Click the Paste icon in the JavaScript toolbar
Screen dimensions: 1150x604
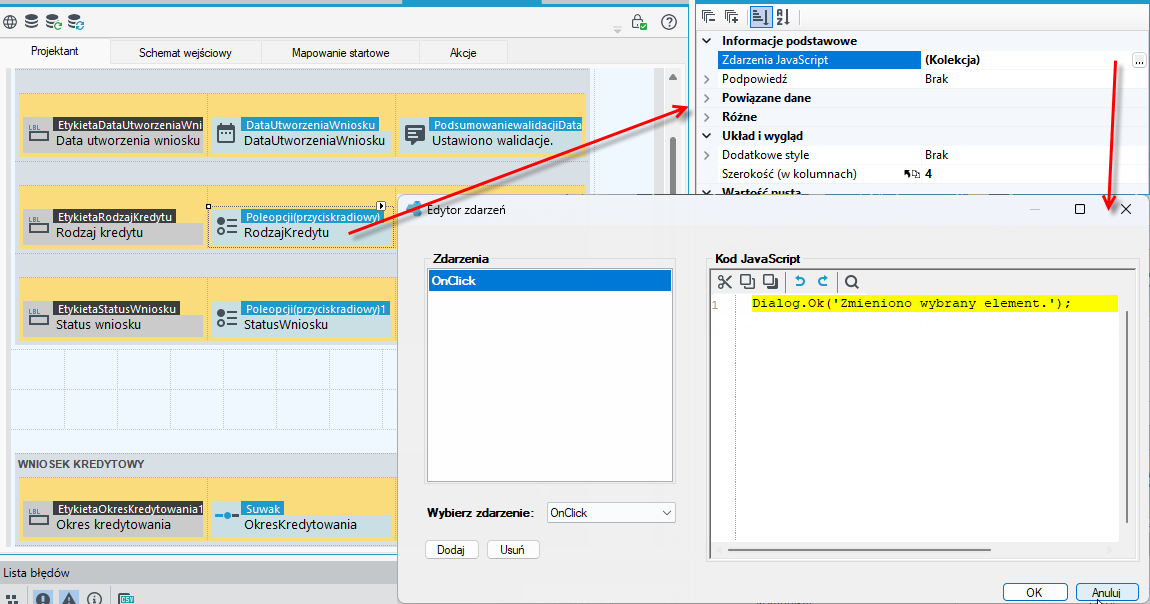[770, 281]
